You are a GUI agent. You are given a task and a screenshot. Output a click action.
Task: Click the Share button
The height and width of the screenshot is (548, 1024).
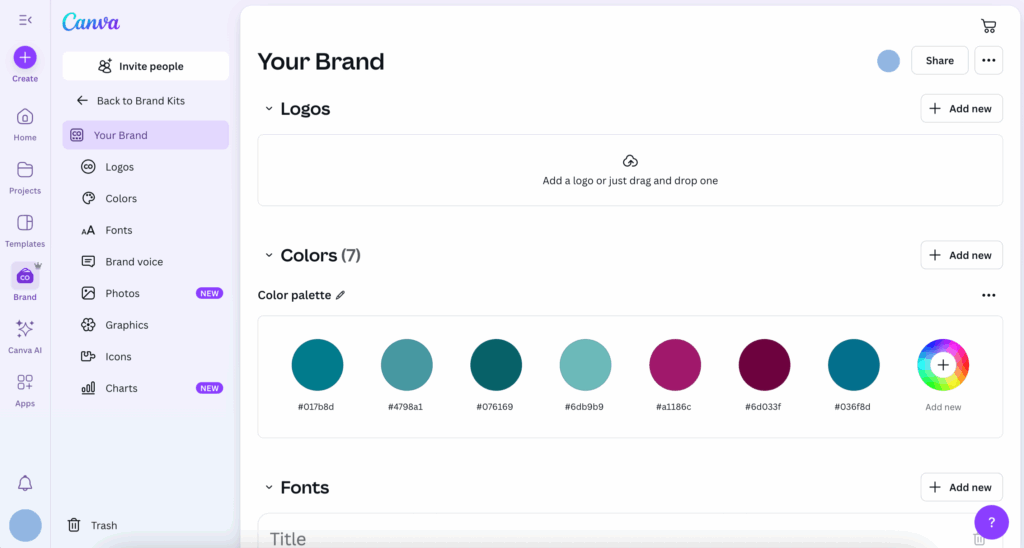pyautogui.click(x=939, y=60)
